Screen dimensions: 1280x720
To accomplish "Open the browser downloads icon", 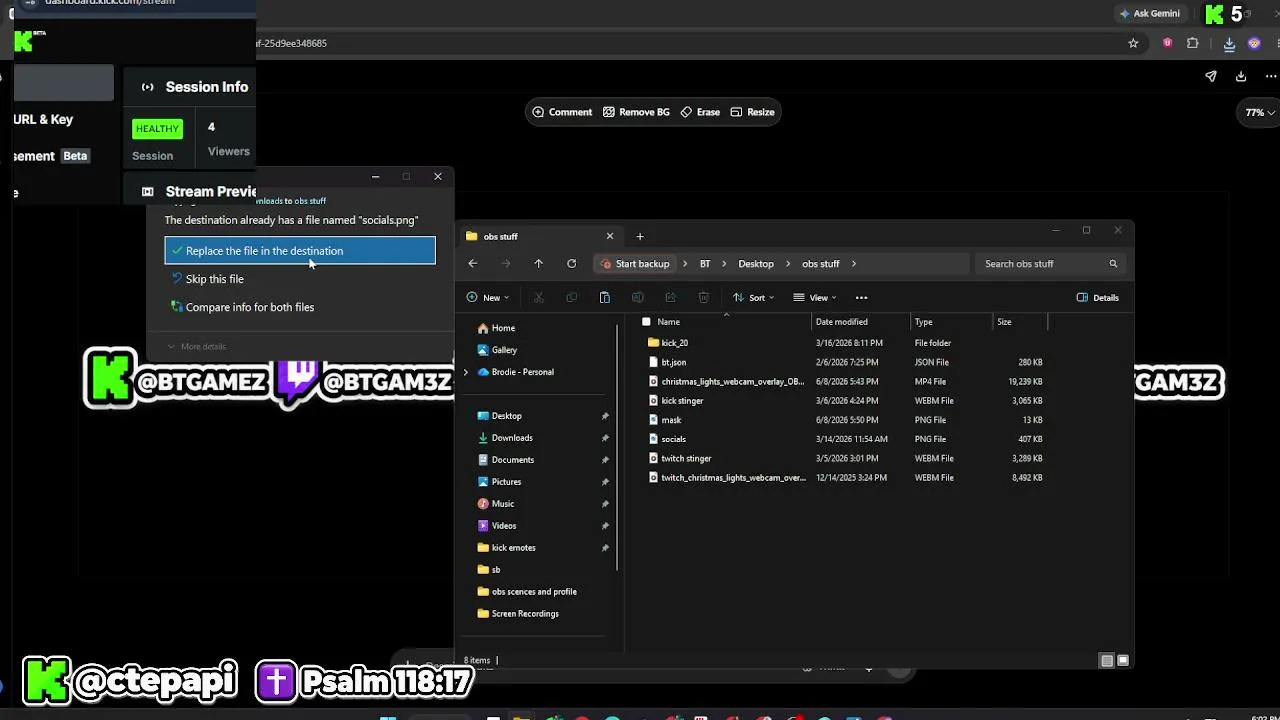I will [x=1229, y=44].
